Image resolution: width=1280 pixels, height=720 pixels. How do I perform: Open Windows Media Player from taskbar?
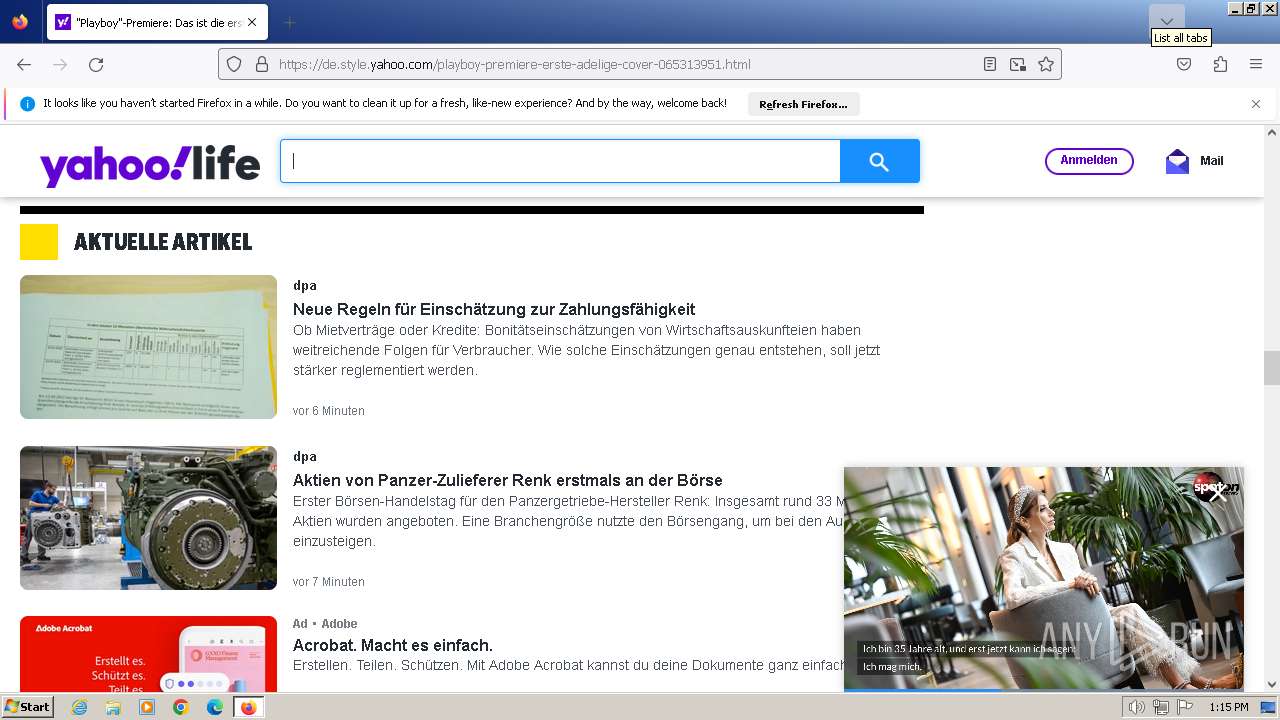click(147, 707)
